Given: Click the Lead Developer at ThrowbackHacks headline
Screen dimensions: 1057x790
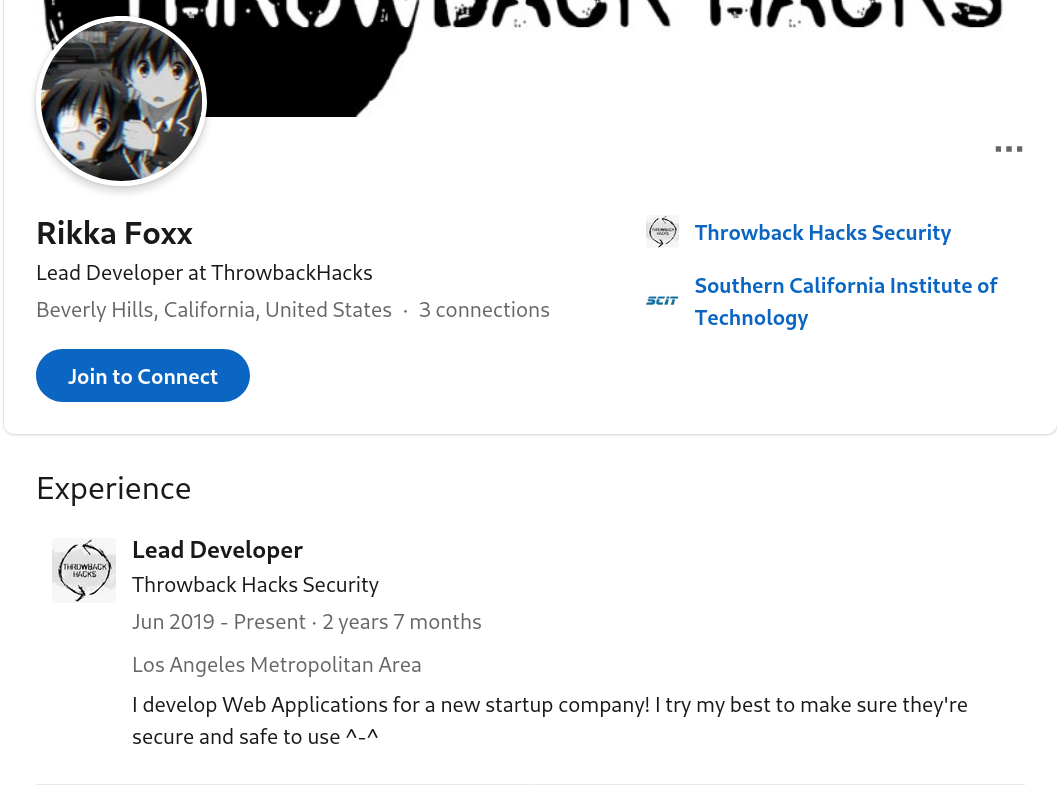Looking at the screenshot, I should pos(204,273).
